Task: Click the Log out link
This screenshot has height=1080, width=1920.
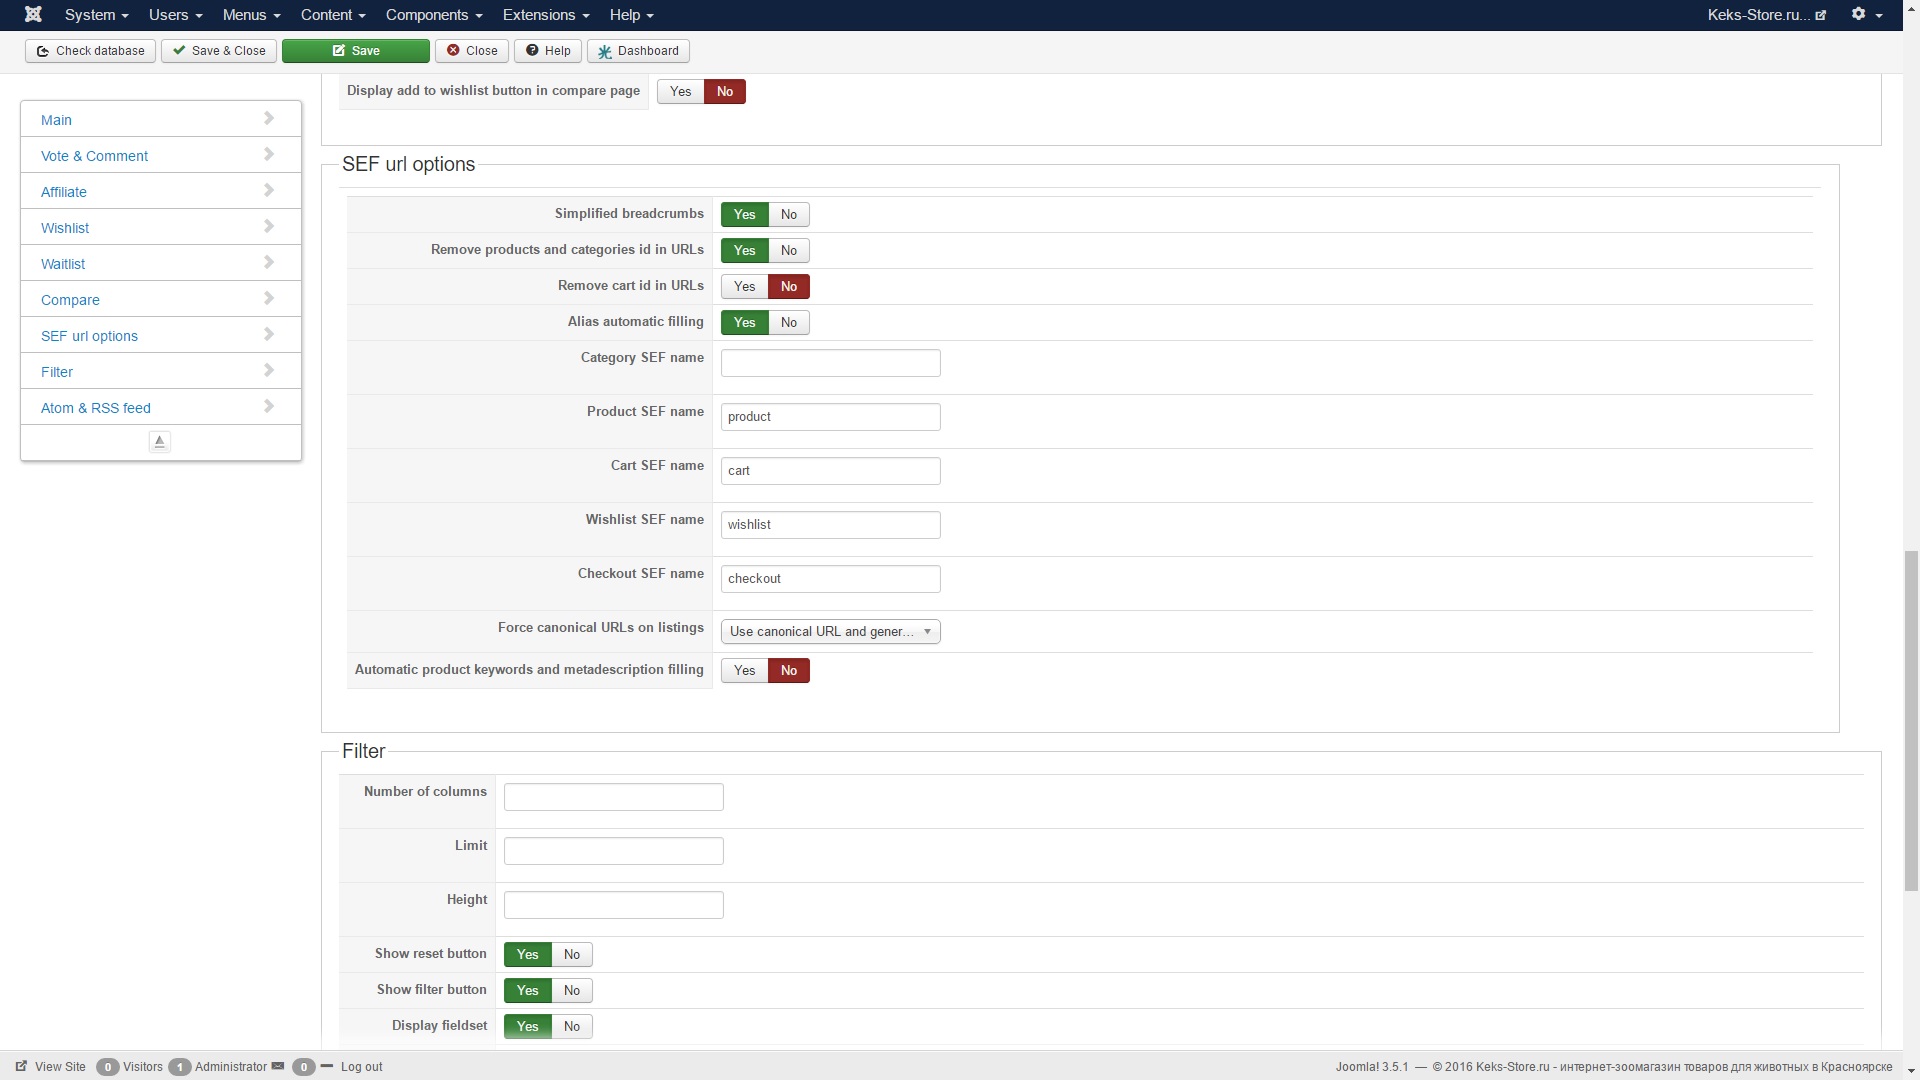Action: pyautogui.click(x=361, y=1067)
